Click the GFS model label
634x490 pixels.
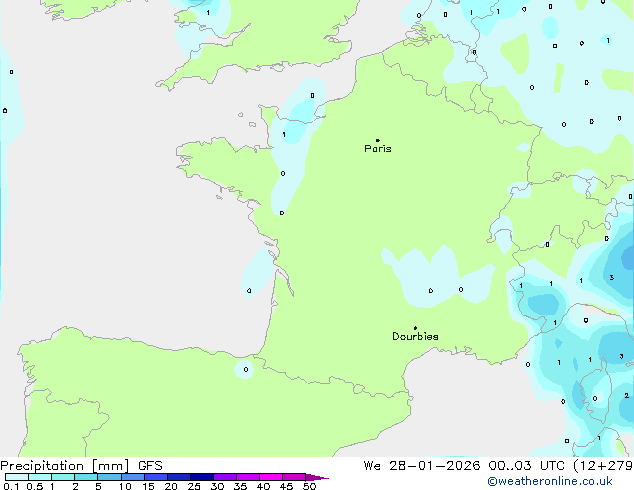[x=150, y=466]
